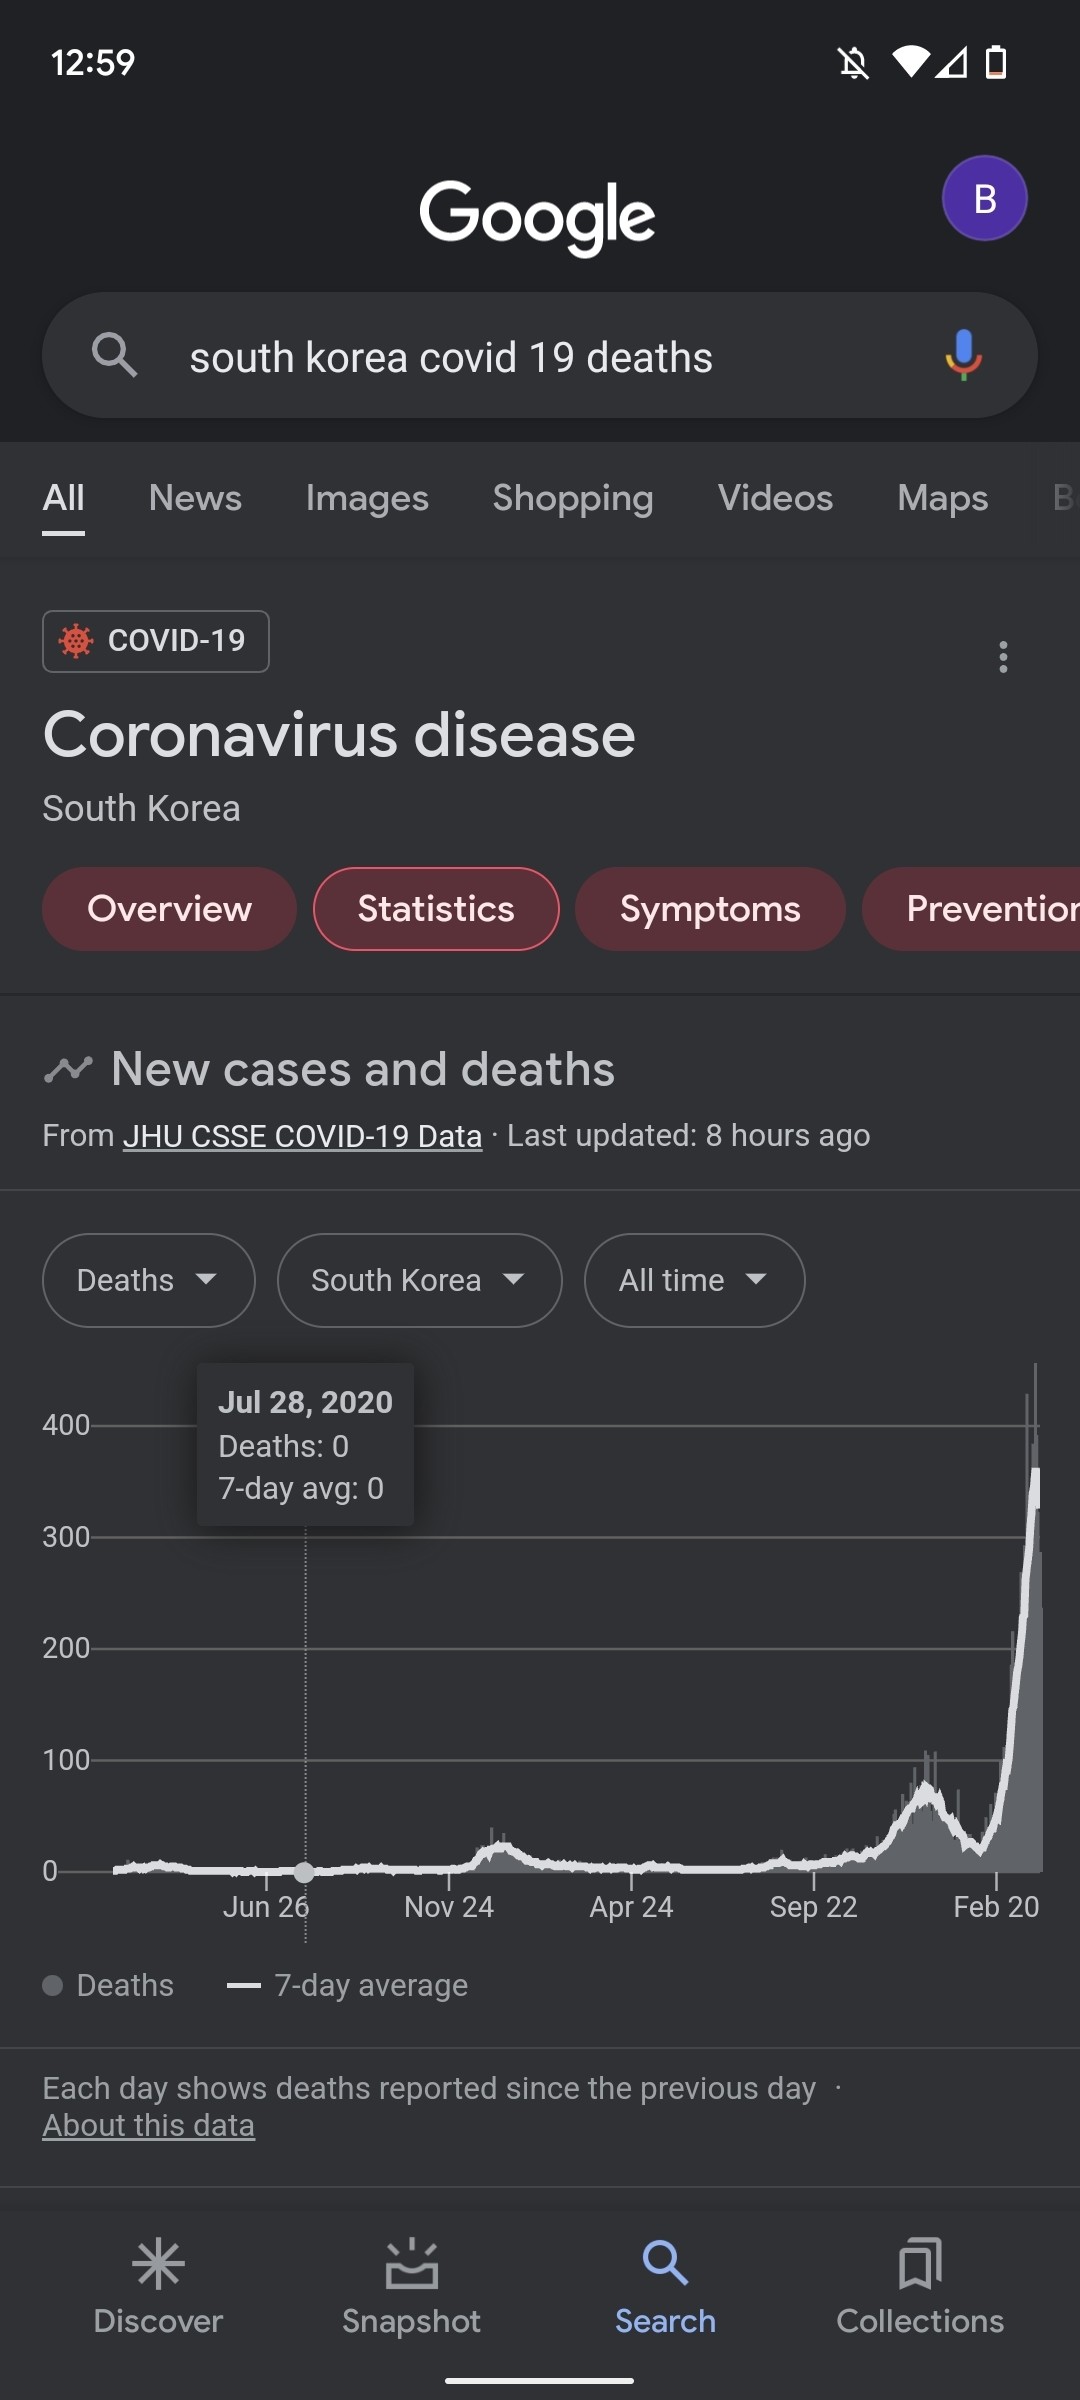
Task: Switch to the Images results tab
Action: 367,498
